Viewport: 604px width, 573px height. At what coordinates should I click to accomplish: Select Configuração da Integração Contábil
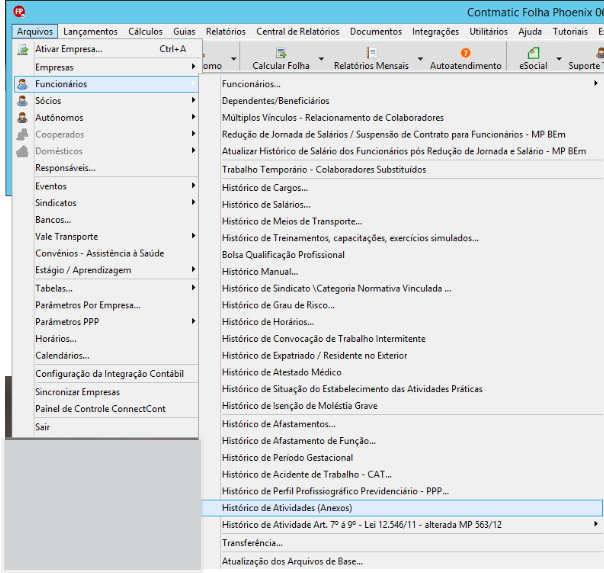coord(106,374)
